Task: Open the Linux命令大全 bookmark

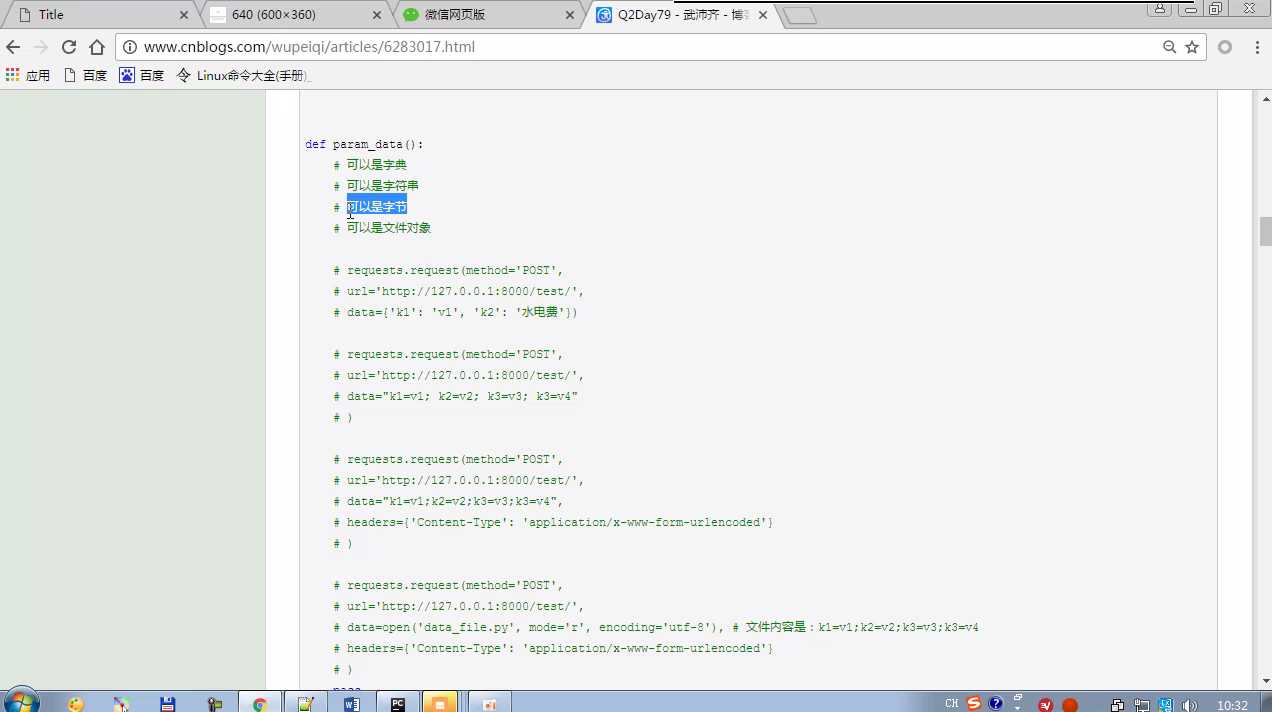Action: coord(243,75)
